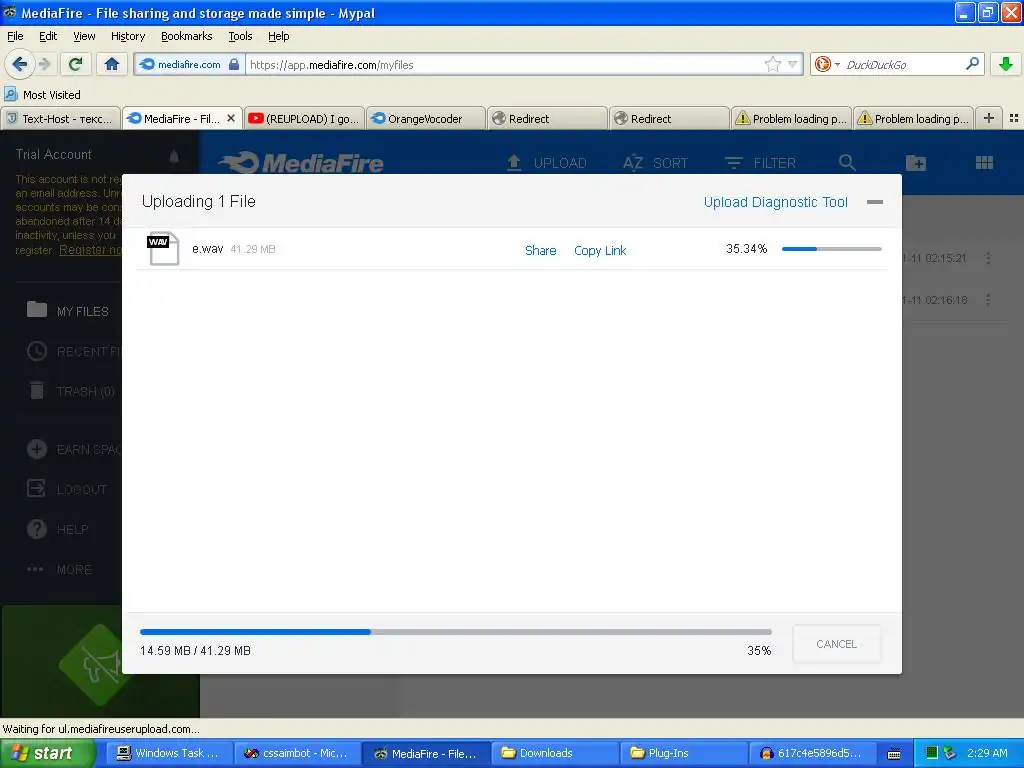Open the Most Visited bookmarks folder
The image size is (1024, 768).
(x=42, y=95)
